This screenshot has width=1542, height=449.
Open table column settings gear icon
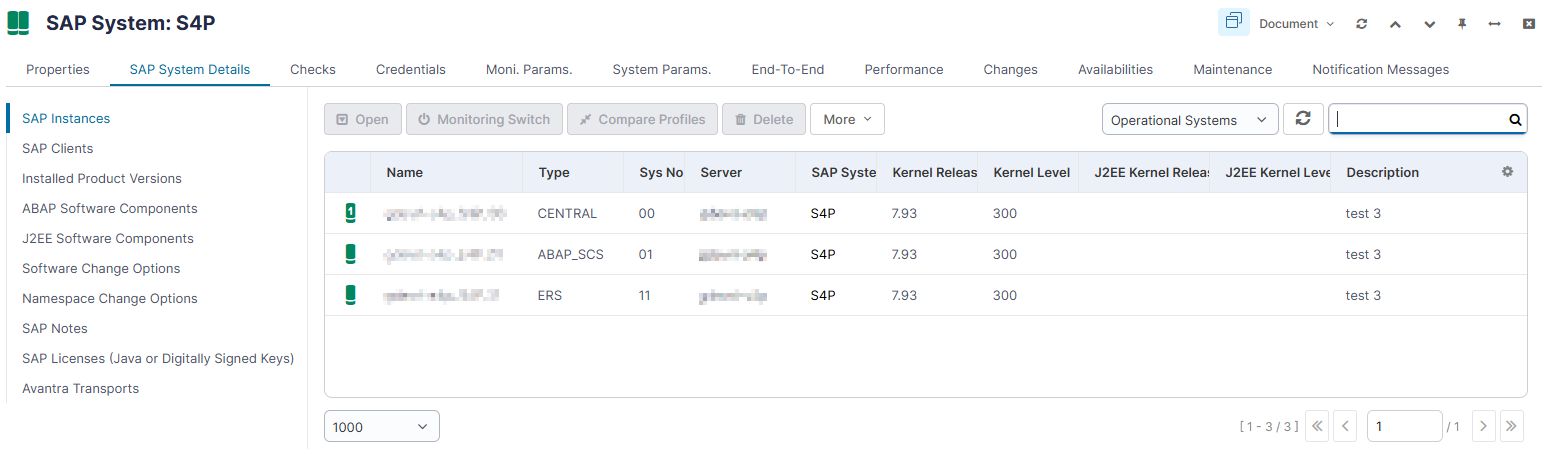pos(1507,172)
